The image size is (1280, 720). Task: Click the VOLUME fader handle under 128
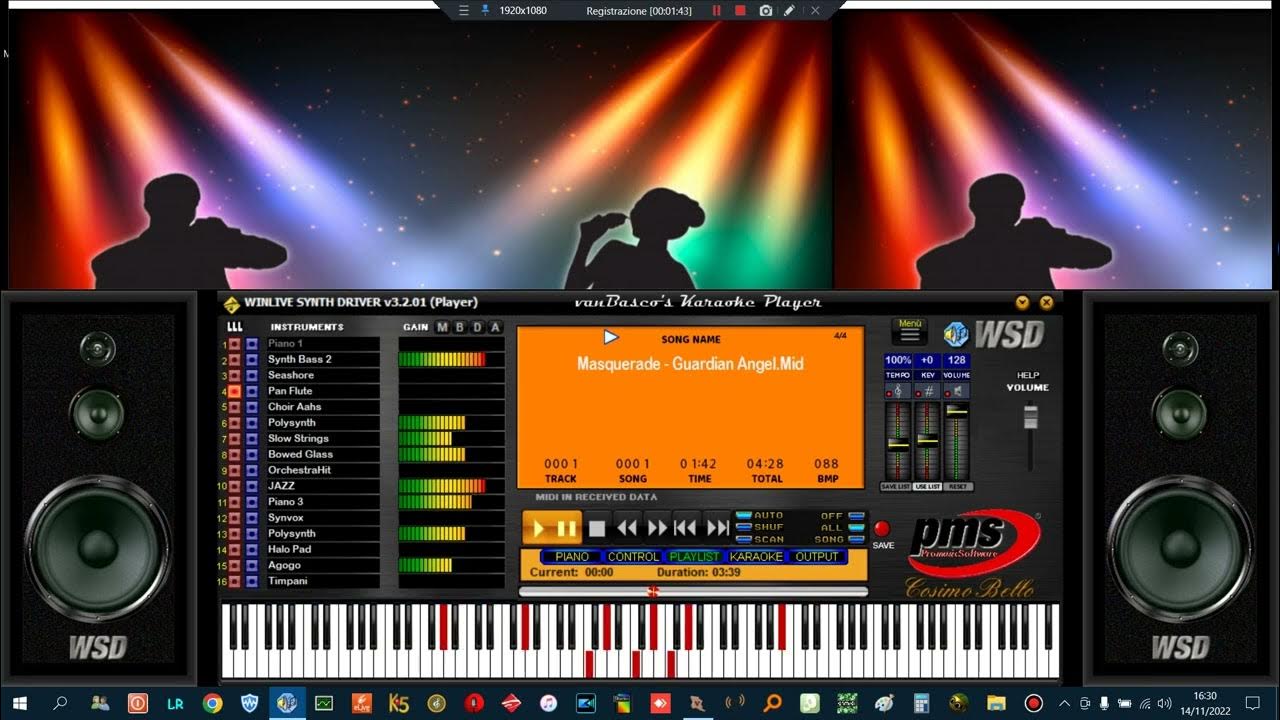pyautogui.click(x=958, y=410)
